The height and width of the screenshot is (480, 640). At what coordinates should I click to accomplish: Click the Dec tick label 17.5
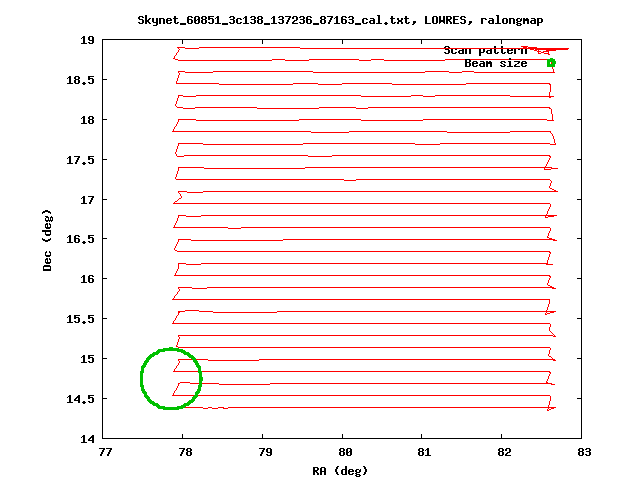pos(80,160)
